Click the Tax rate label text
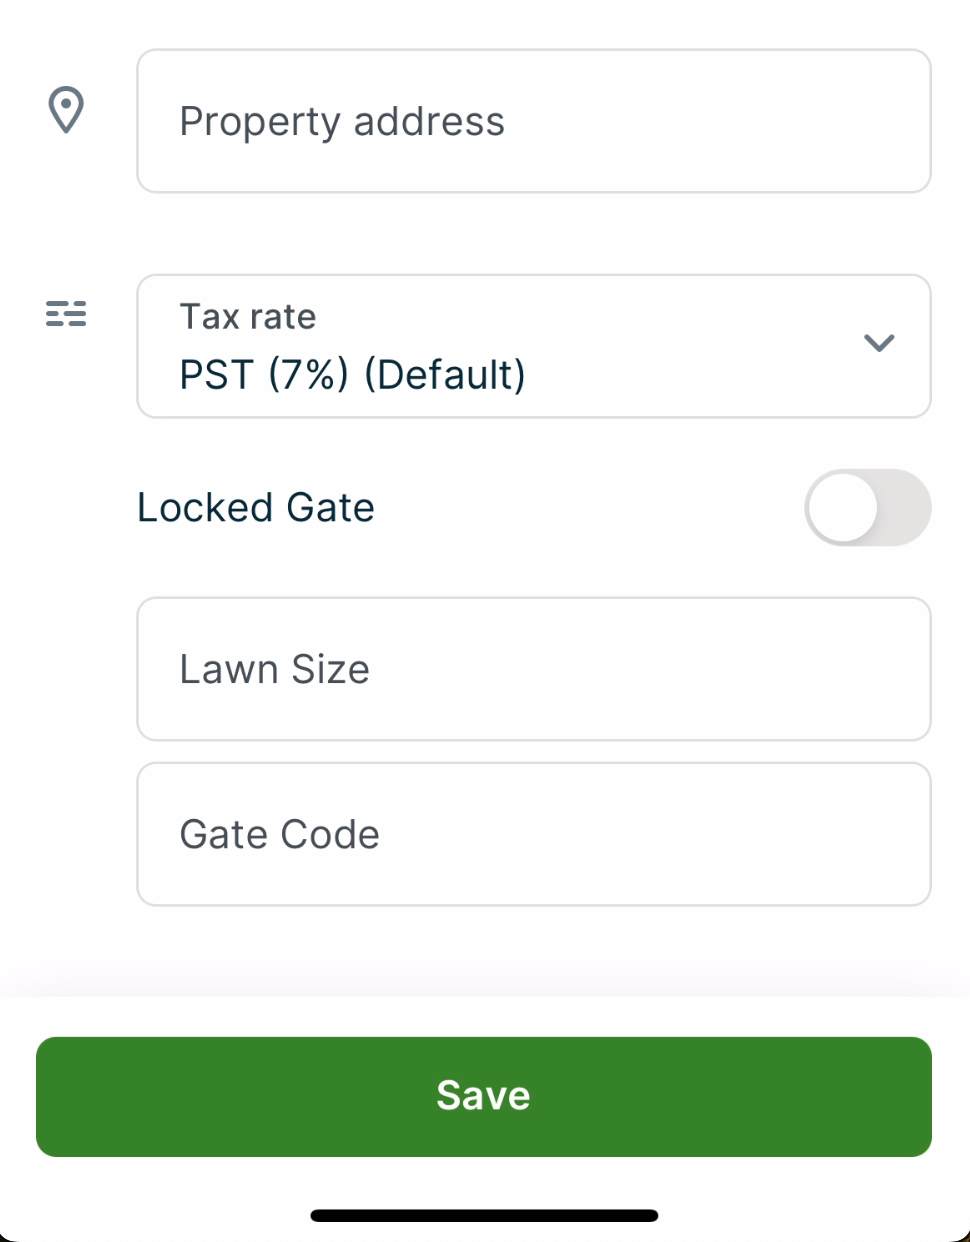Screen dimensions: 970x1242 tap(248, 317)
